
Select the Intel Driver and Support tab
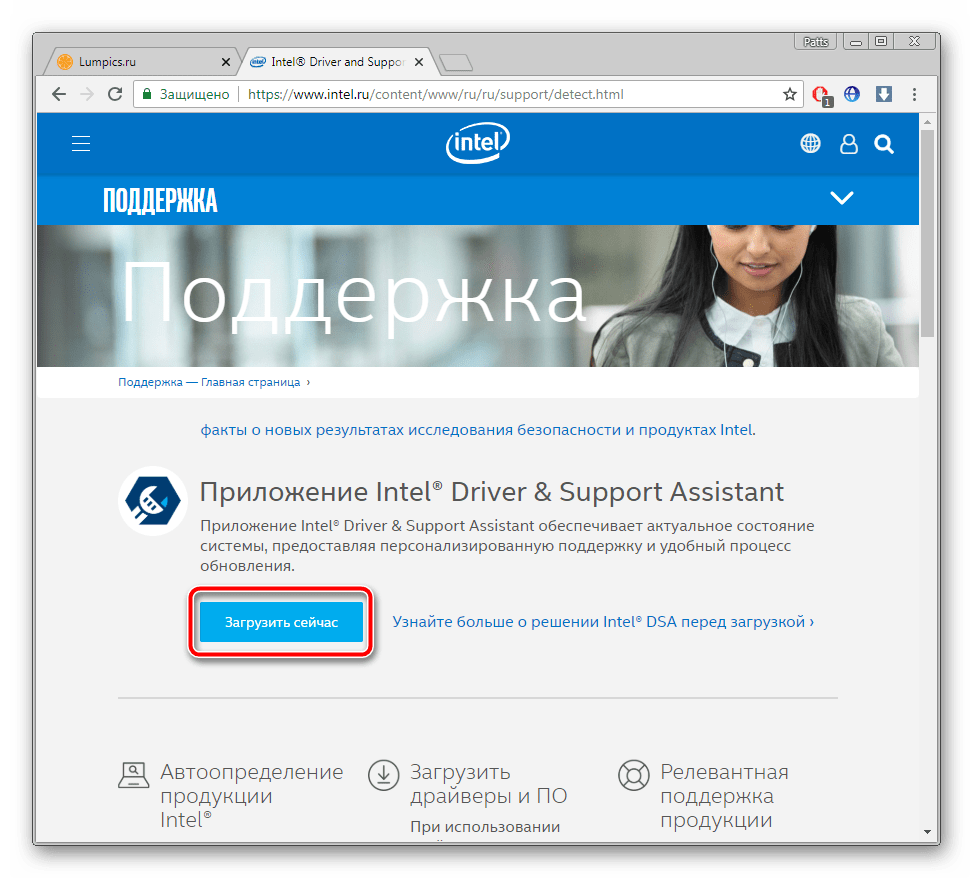[x=335, y=62]
